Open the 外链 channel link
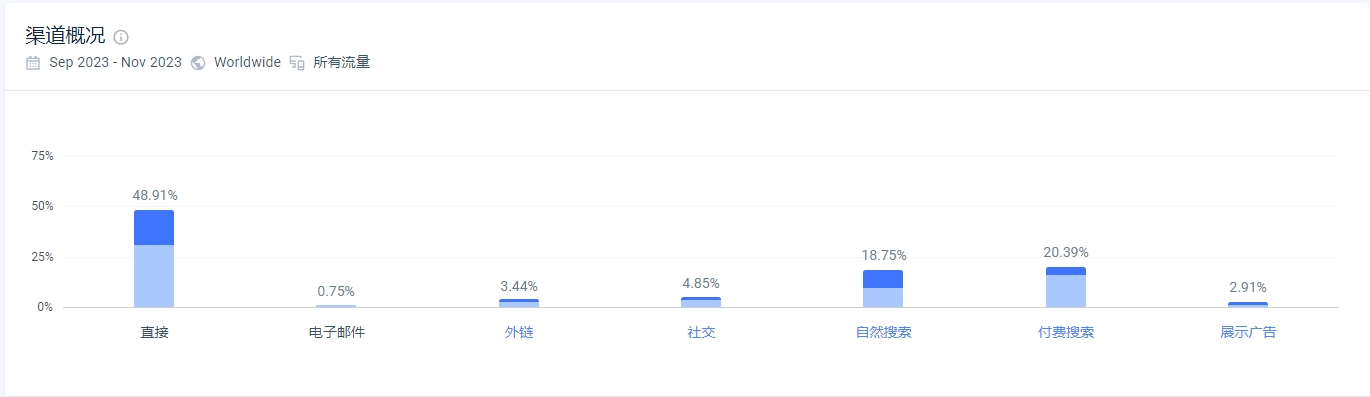Image resolution: width=1370 pixels, height=397 pixels. tap(519, 332)
